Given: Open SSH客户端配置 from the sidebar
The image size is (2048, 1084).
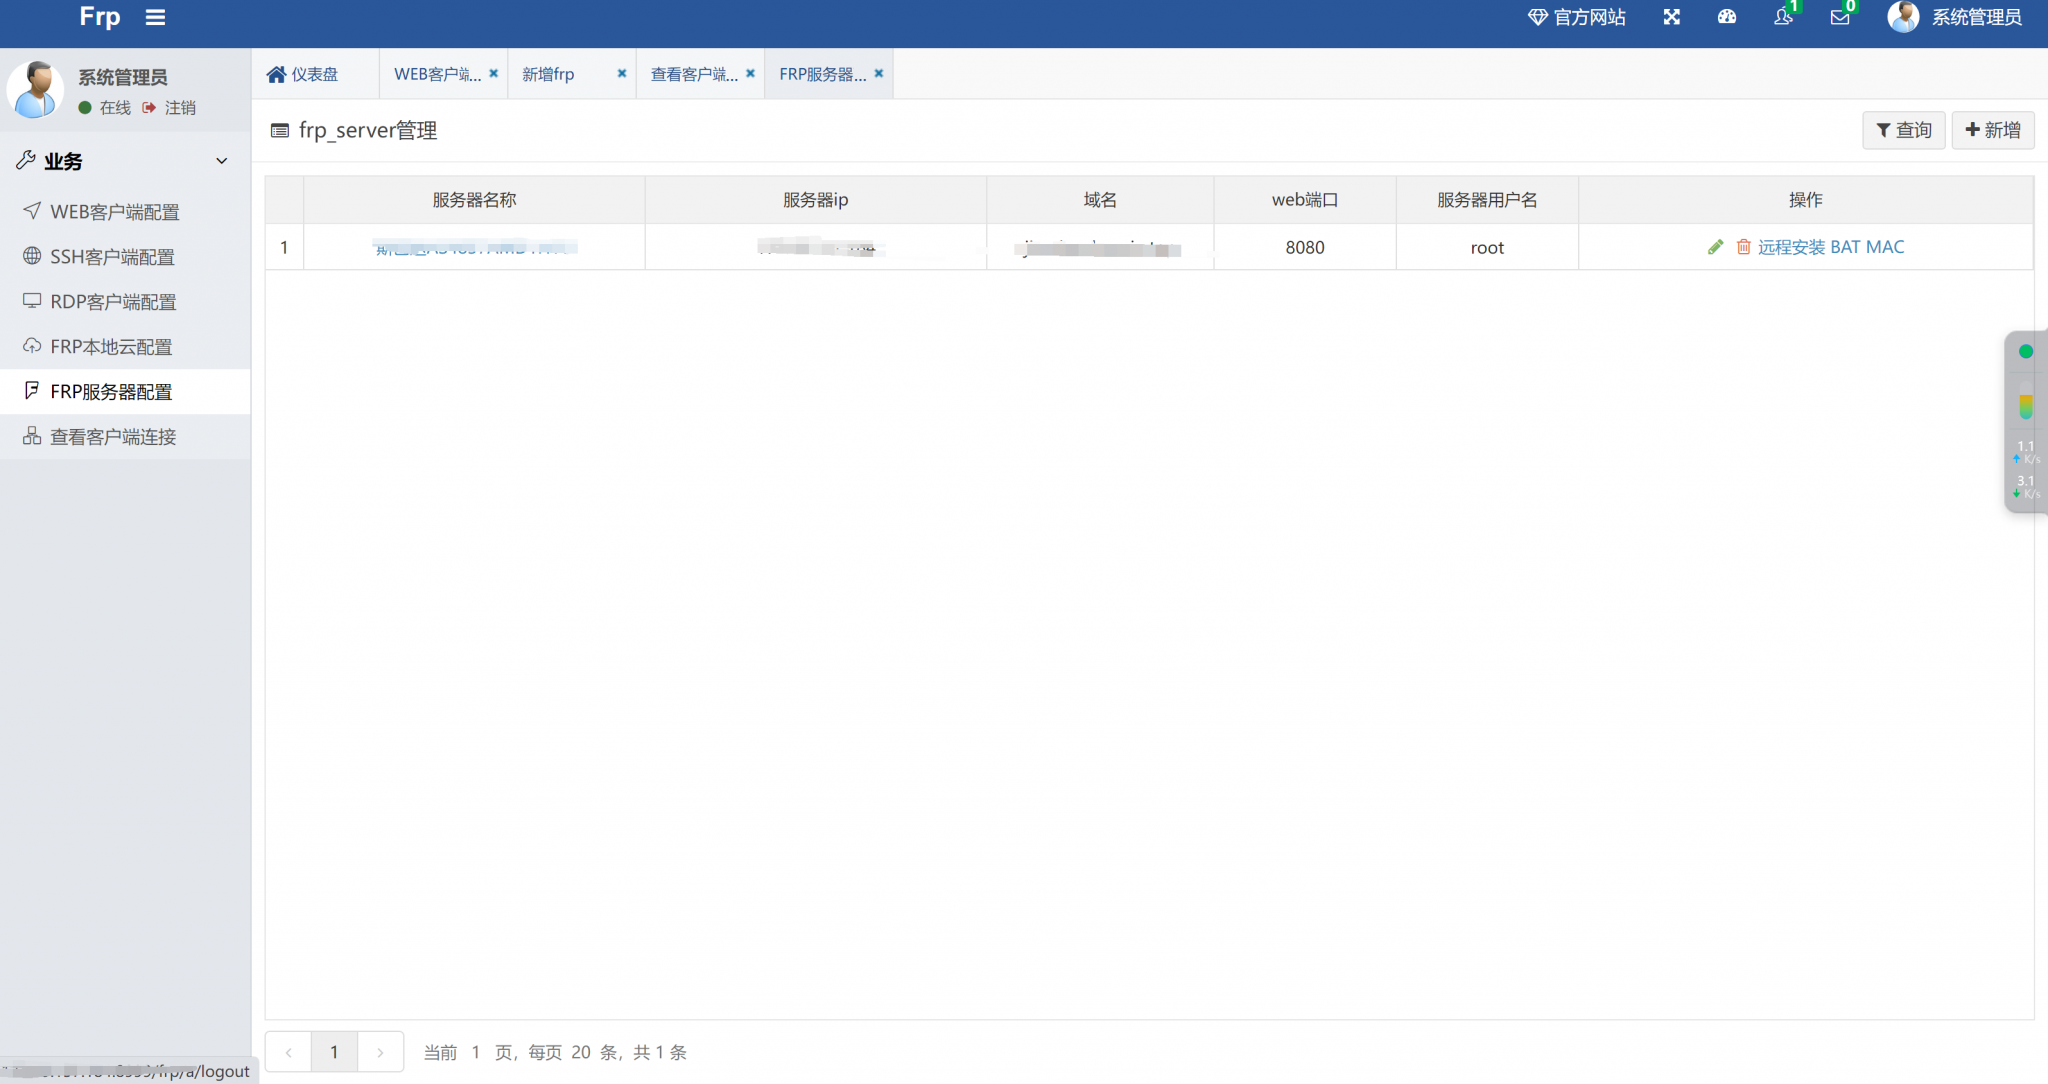Looking at the screenshot, I should [x=112, y=256].
